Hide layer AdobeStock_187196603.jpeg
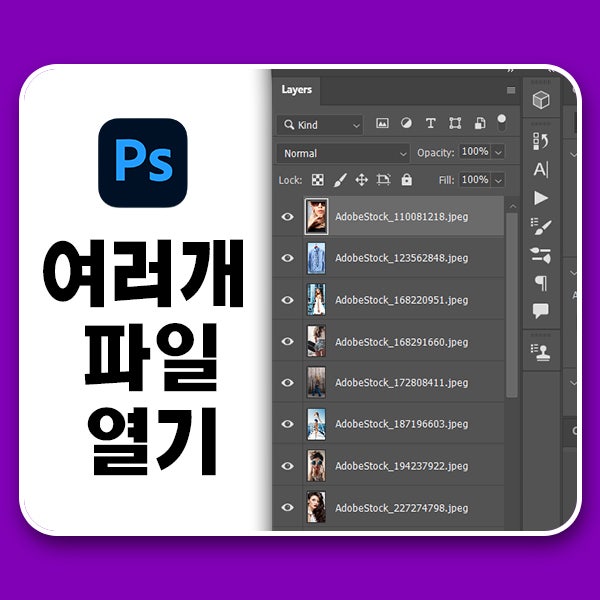600x600 pixels. [x=287, y=424]
